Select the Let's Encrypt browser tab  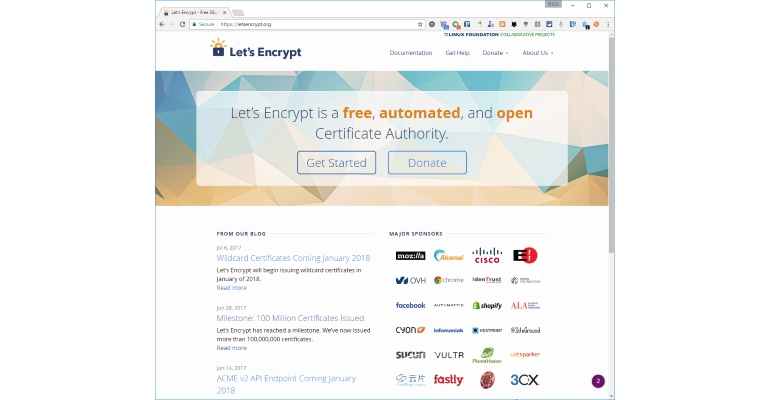(x=193, y=12)
